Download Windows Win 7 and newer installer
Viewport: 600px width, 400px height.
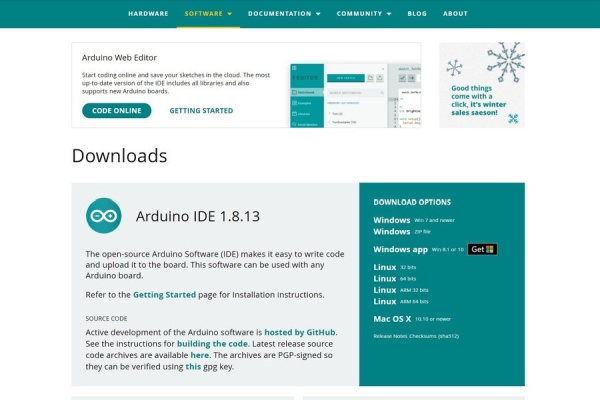414,220
